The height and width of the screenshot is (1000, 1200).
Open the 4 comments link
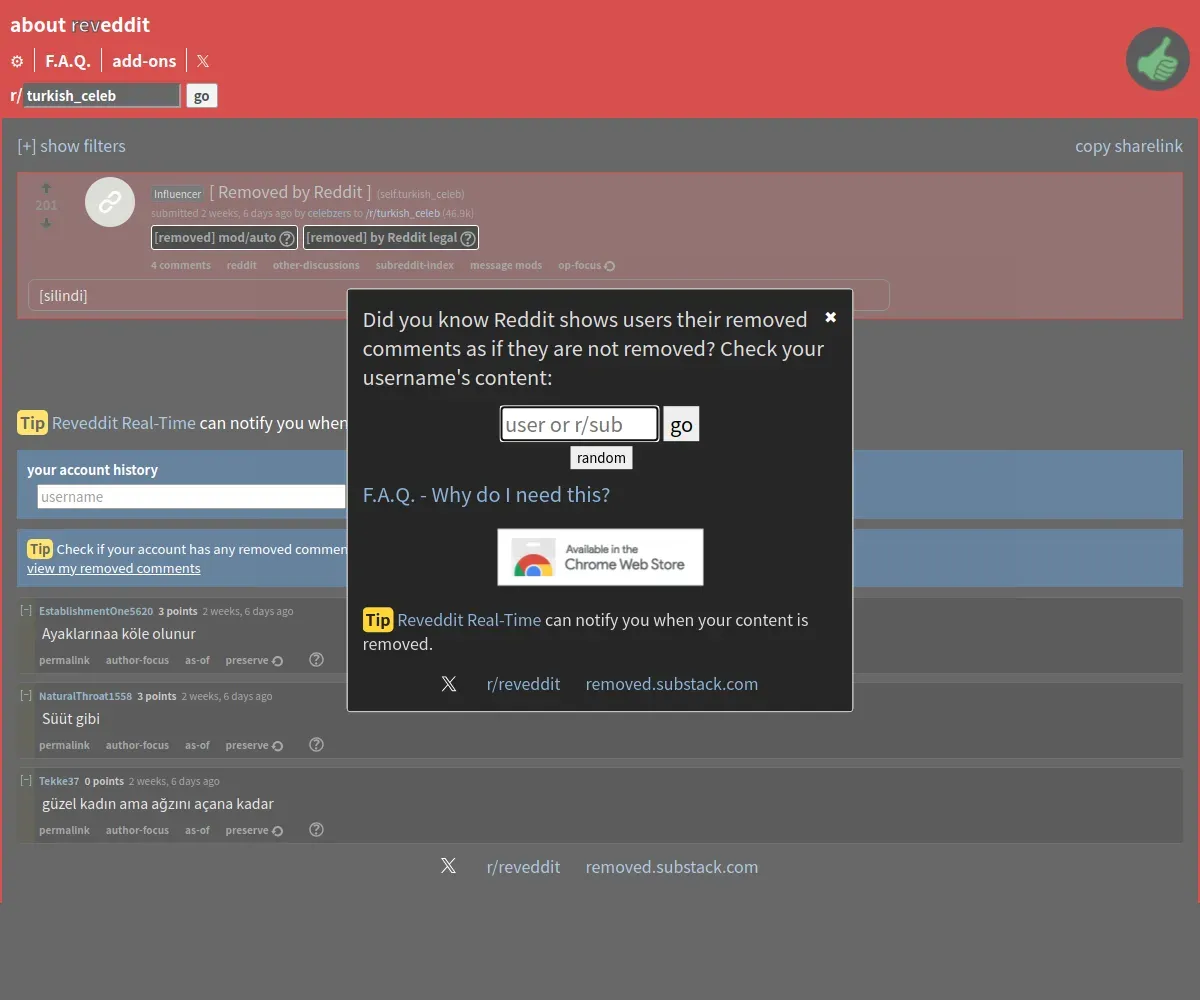(181, 265)
